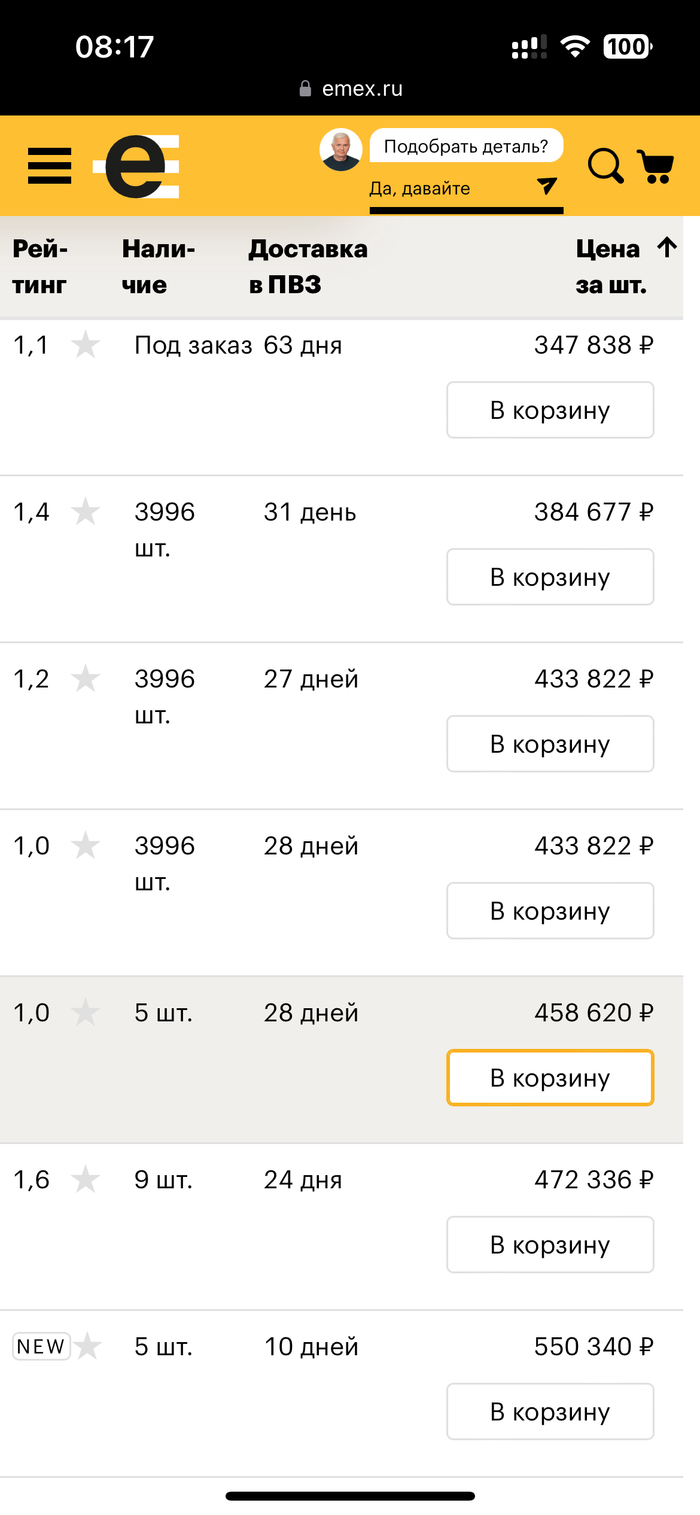Click the star next to rating 1,6
This screenshot has width=700, height=1515.
pyautogui.click(x=86, y=1180)
